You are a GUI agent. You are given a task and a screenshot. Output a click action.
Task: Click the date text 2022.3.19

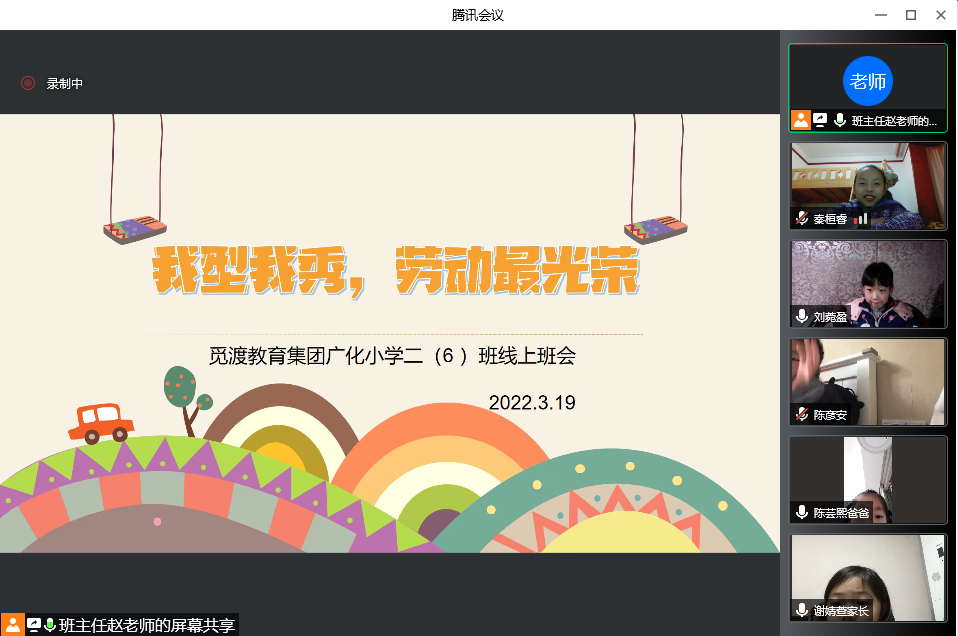click(532, 403)
